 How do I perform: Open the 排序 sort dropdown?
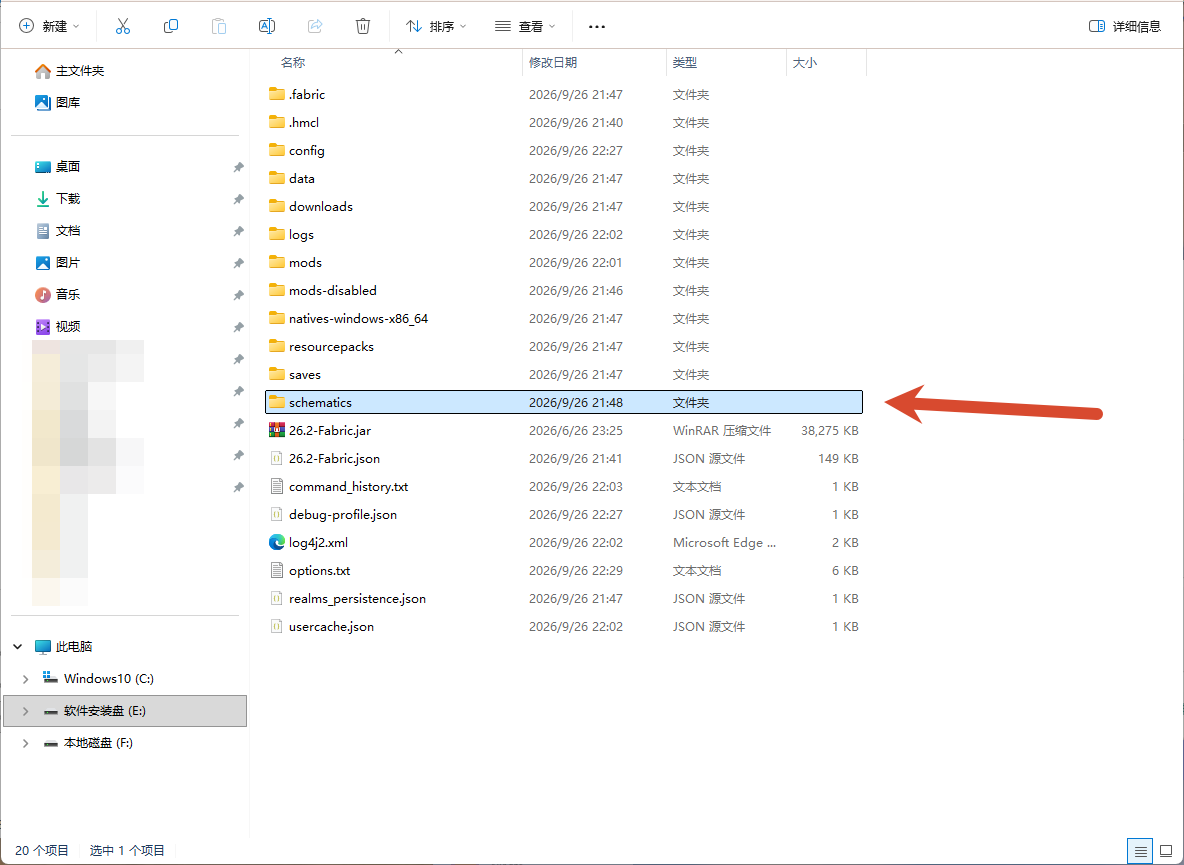(x=436, y=26)
